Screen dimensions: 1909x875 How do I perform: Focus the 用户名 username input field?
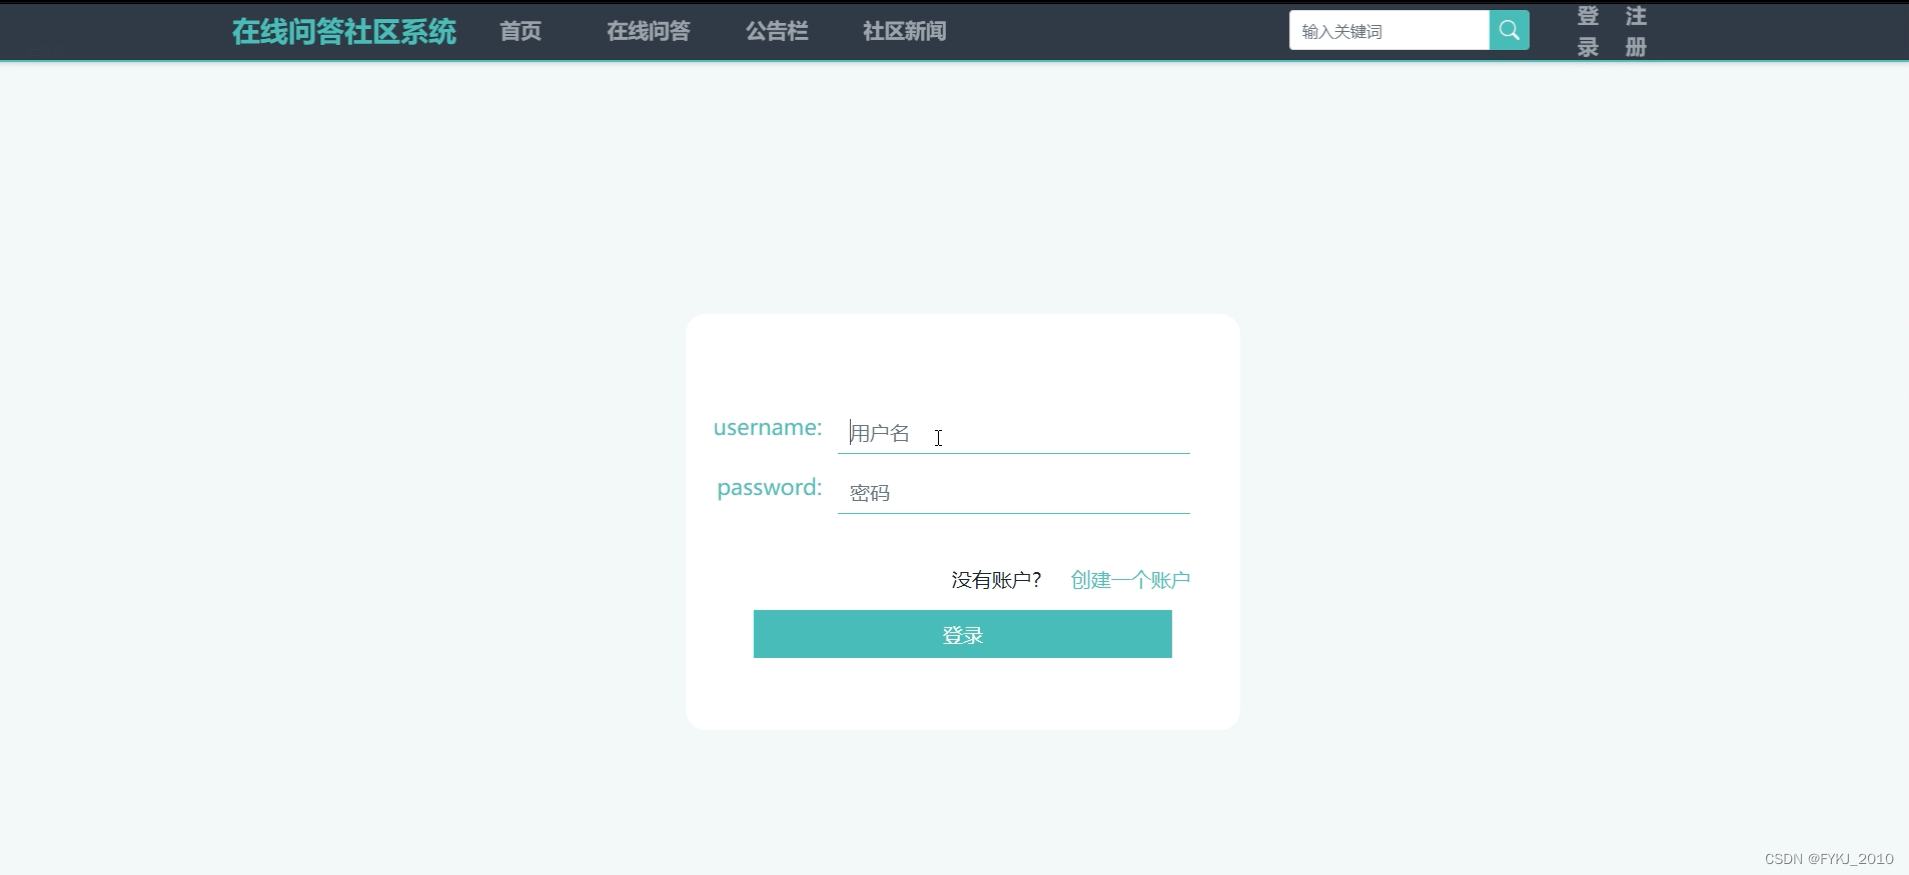[1013, 433]
